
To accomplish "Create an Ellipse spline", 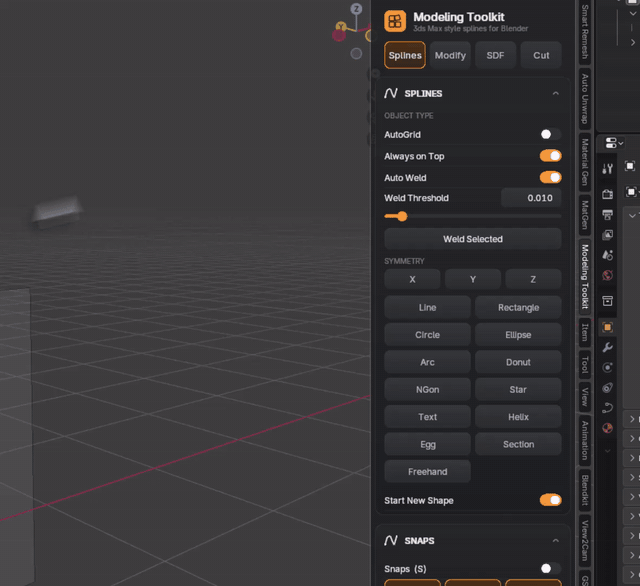I will 518,335.
